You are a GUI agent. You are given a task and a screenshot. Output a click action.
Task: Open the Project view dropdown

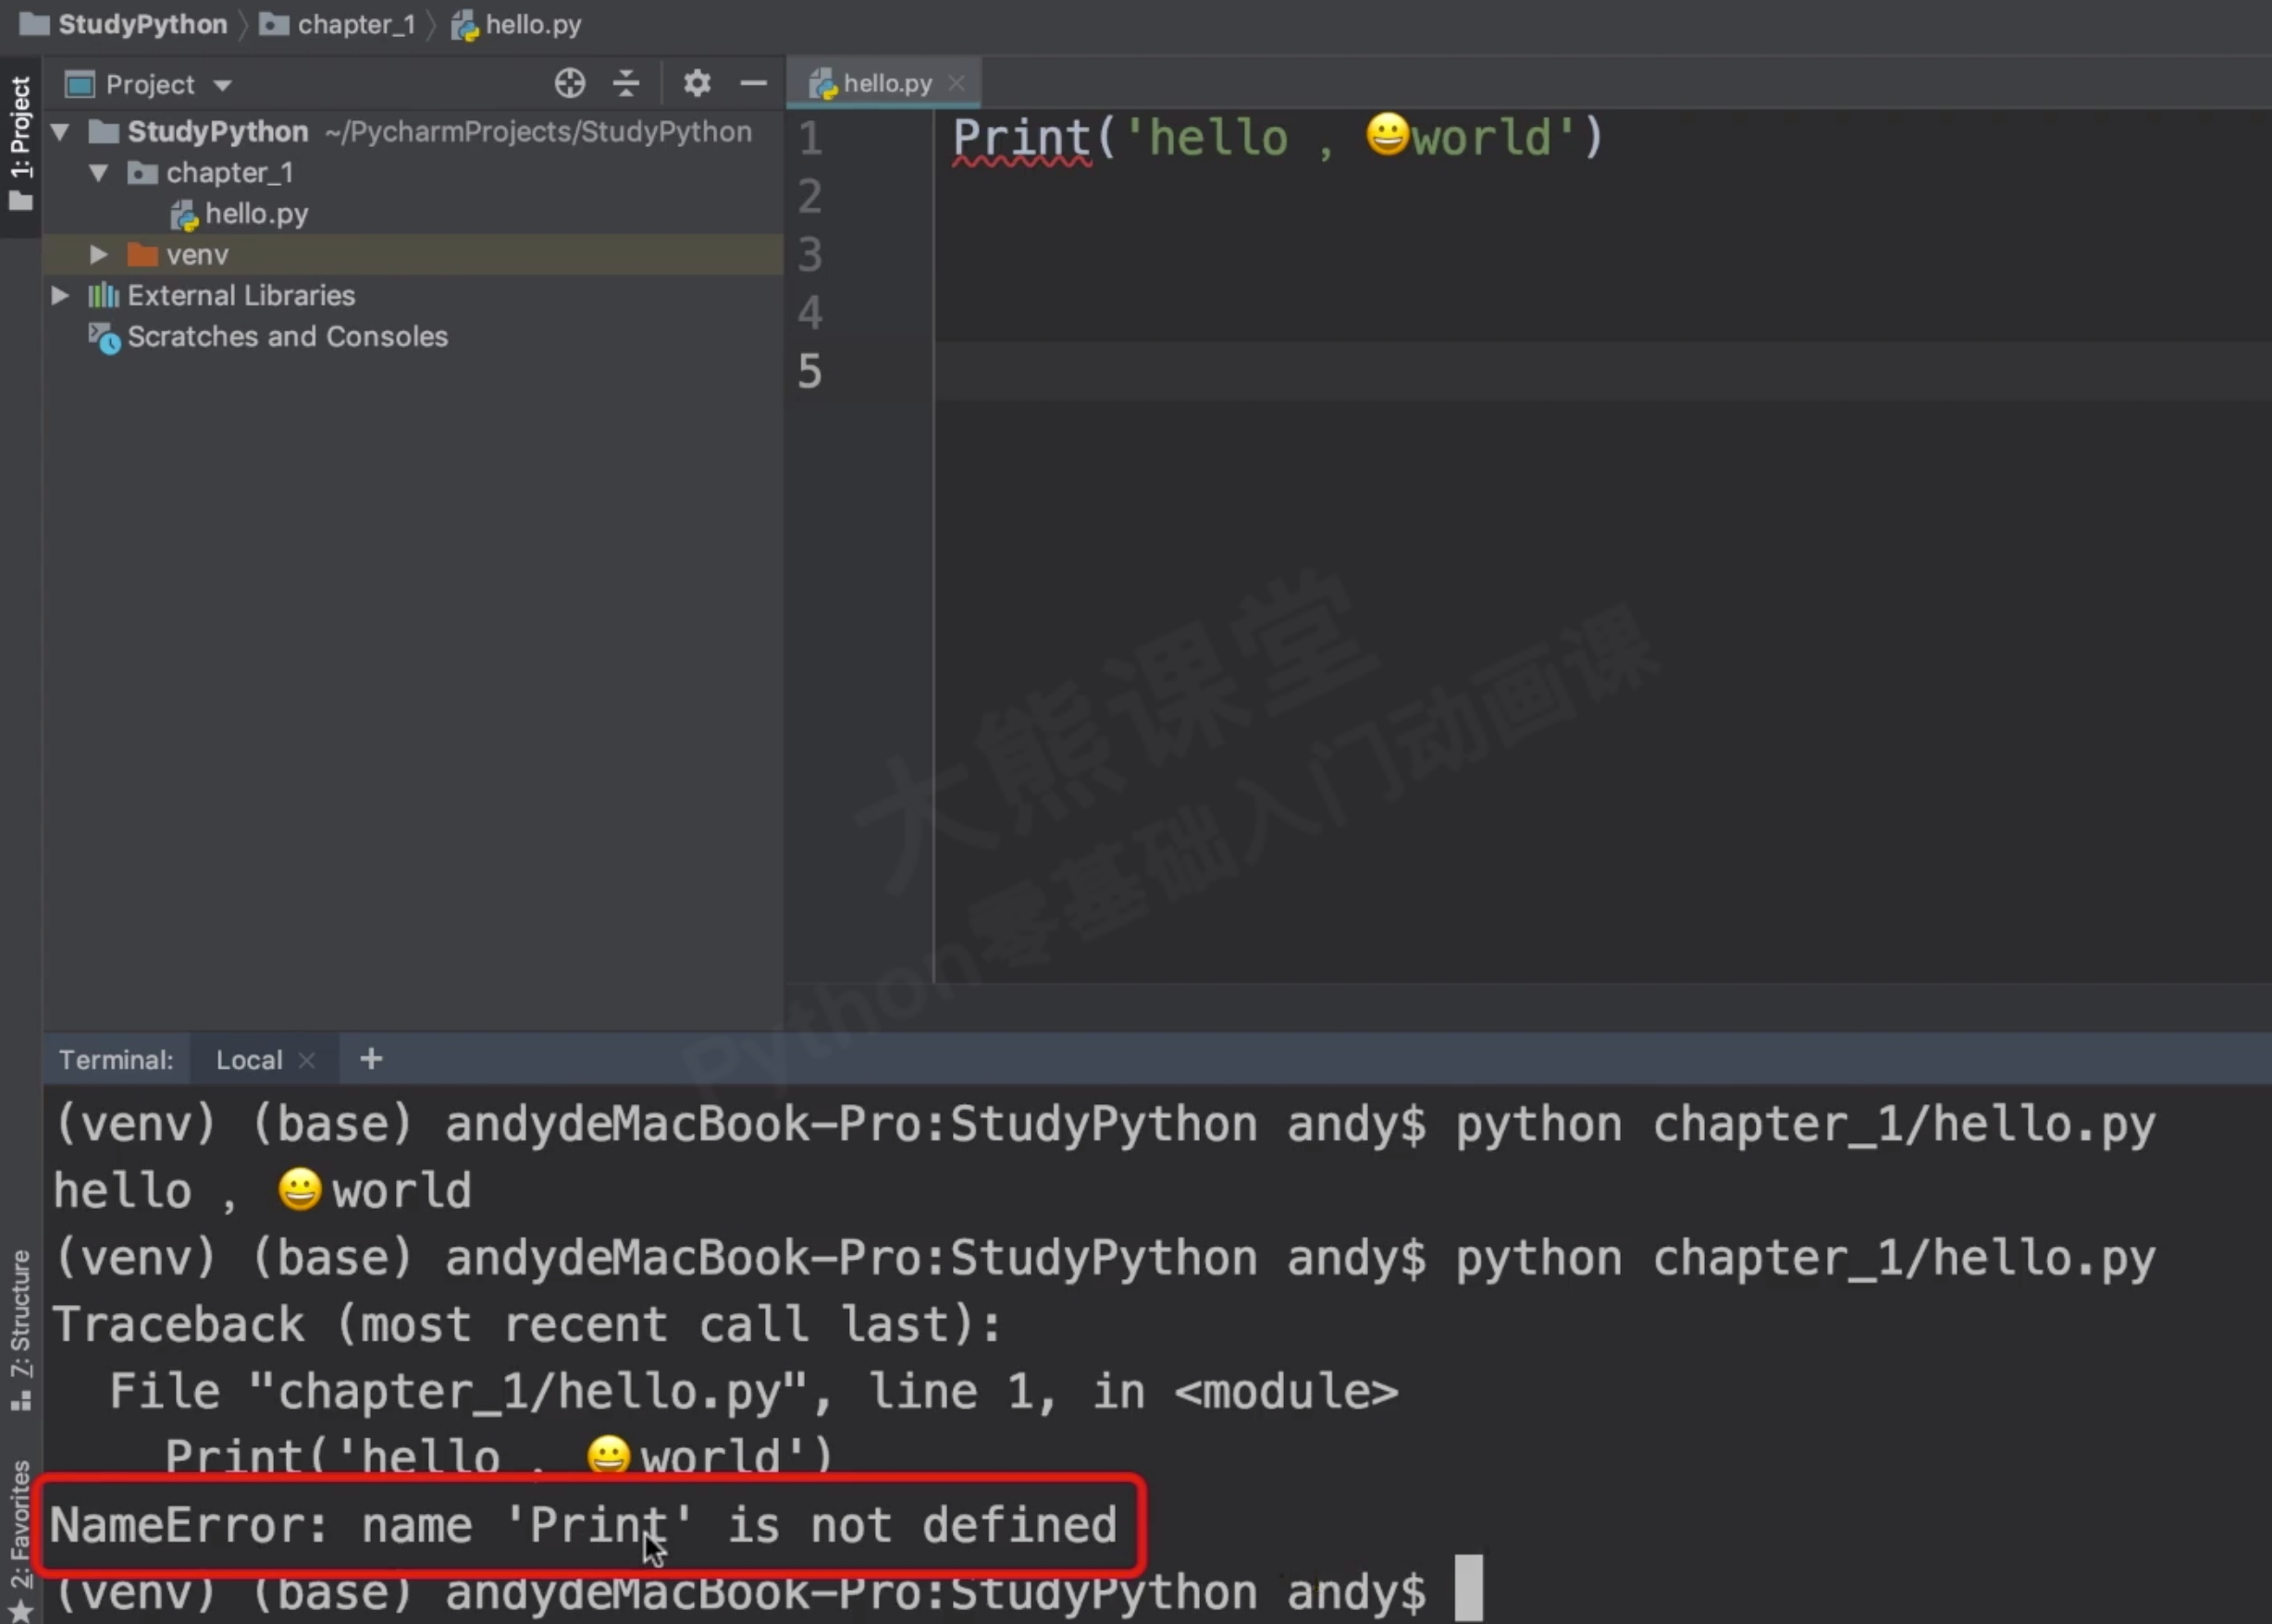point(223,85)
